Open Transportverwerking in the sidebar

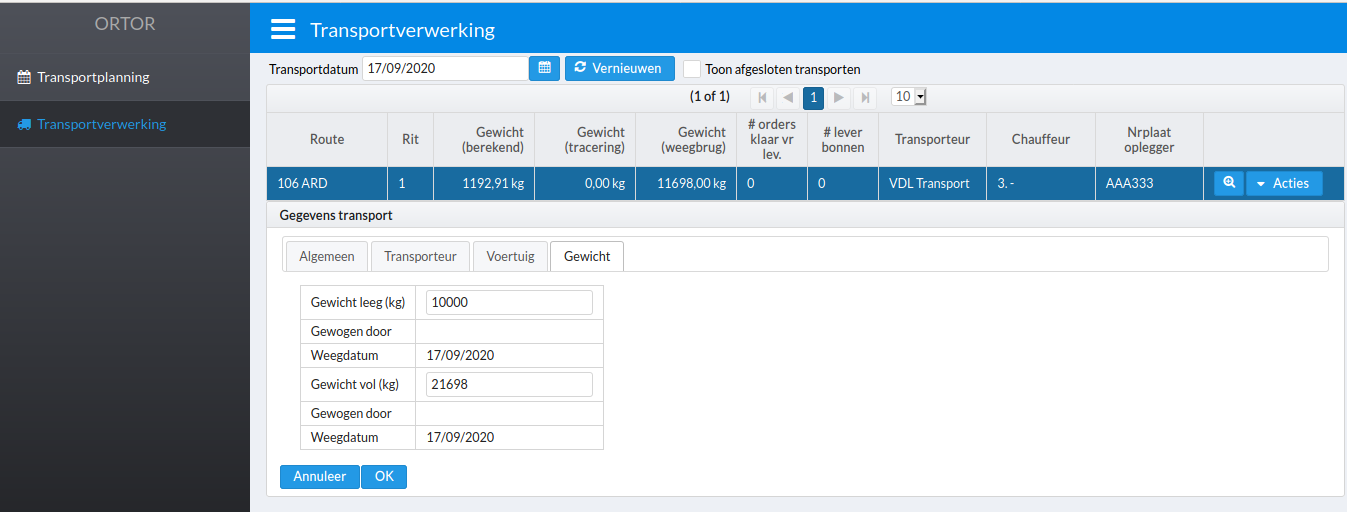tap(125, 124)
